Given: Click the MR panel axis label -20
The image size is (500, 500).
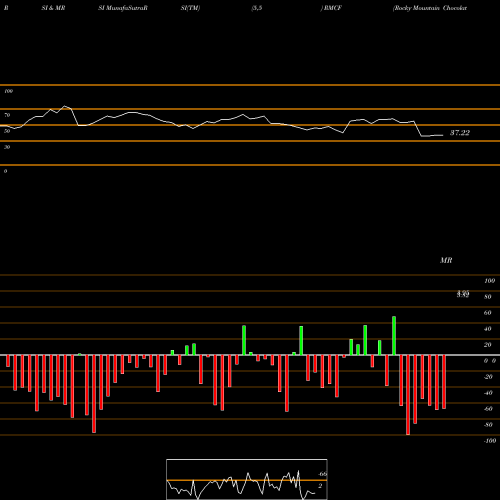Looking at the screenshot, I should click(488, 377).
